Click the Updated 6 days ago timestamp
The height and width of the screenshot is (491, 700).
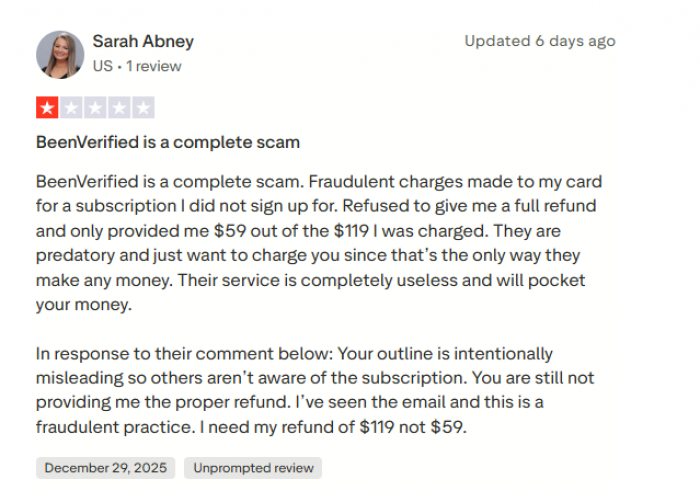click(x=540, y=42)
